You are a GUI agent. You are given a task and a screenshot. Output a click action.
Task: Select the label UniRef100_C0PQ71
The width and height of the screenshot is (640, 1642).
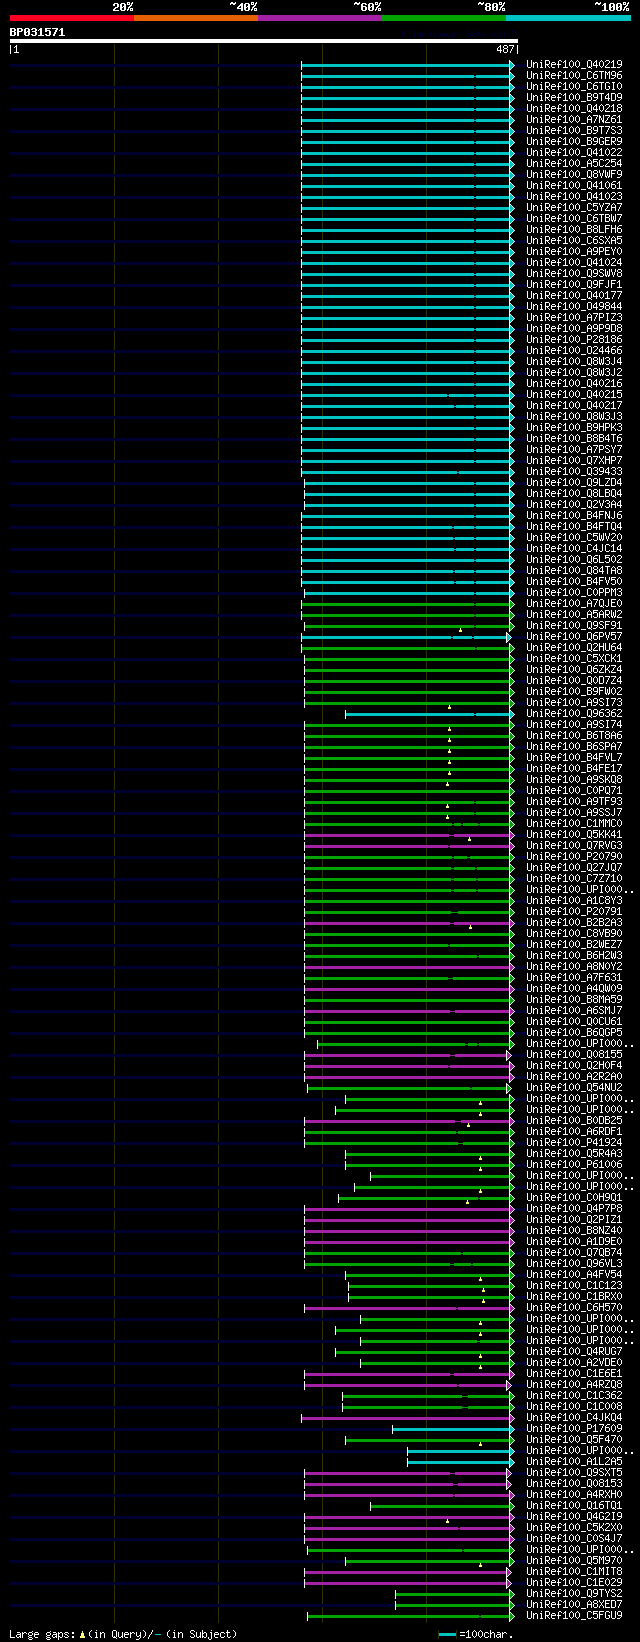click(x=574, y=791)
